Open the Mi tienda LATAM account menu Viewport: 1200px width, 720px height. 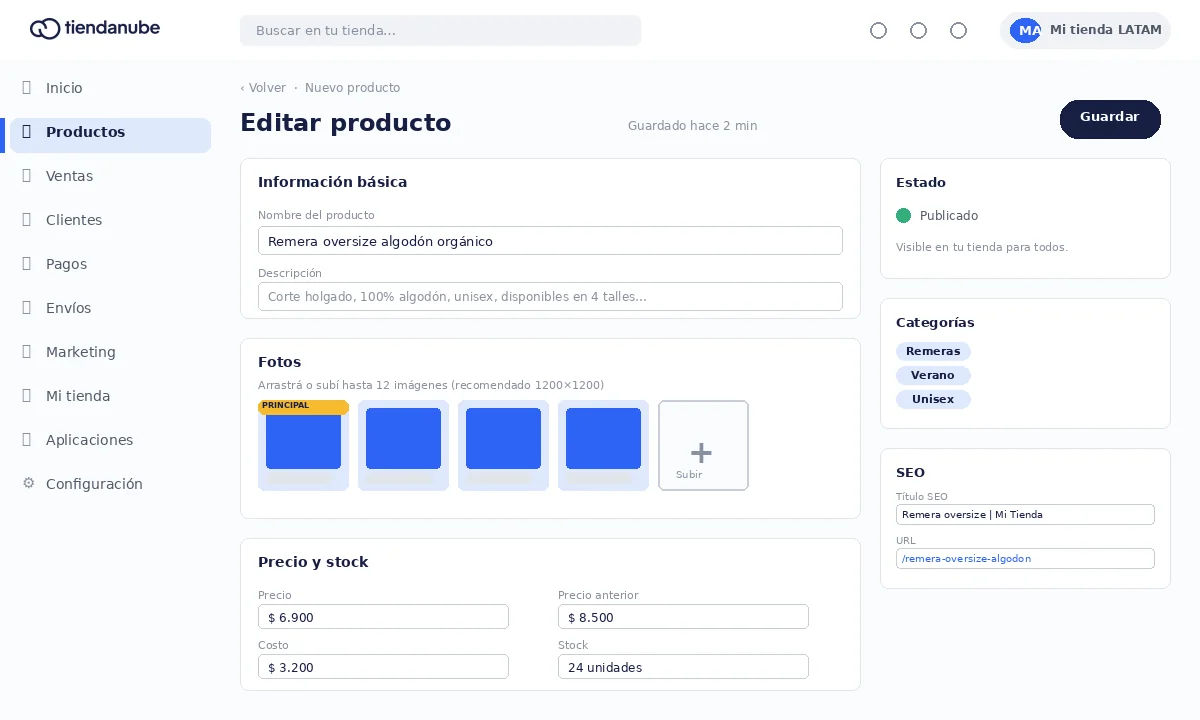(x=1085, y=30)
